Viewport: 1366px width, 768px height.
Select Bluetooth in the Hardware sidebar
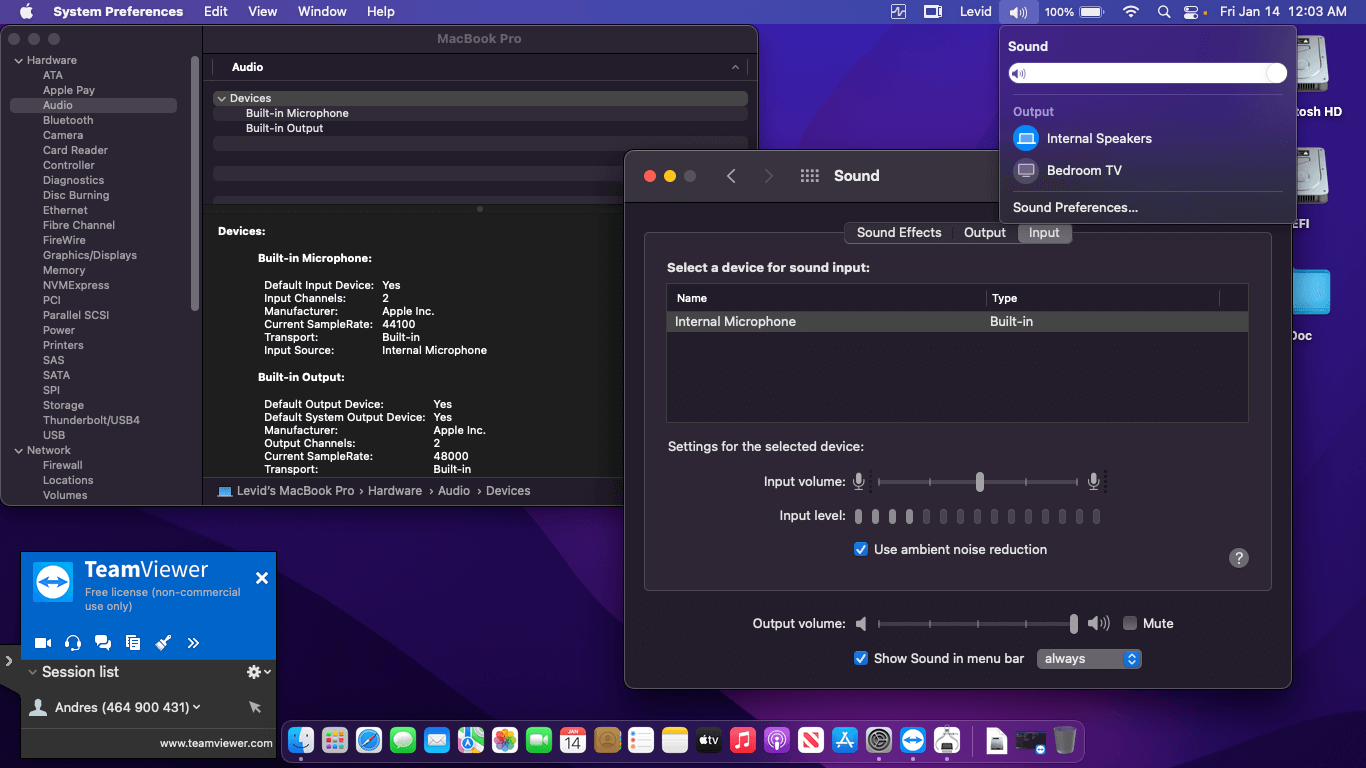[x=68, y=121]
